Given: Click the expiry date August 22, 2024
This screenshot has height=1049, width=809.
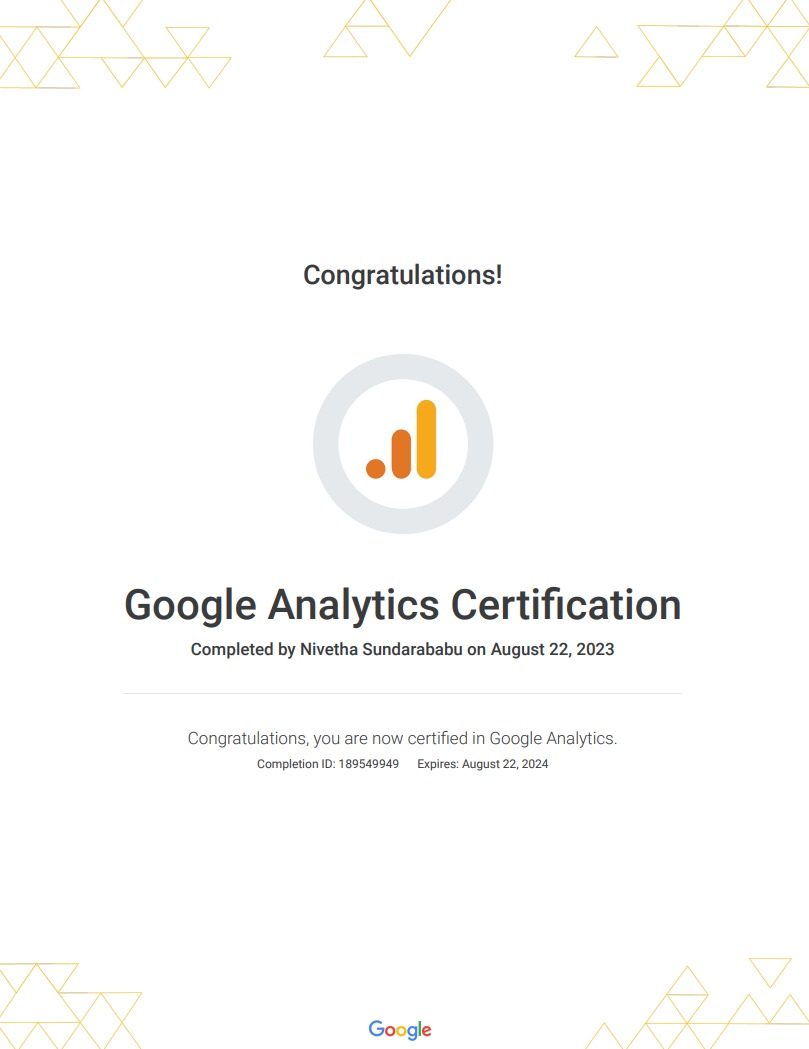Looking at the screenshot, I should coord(505,765).
